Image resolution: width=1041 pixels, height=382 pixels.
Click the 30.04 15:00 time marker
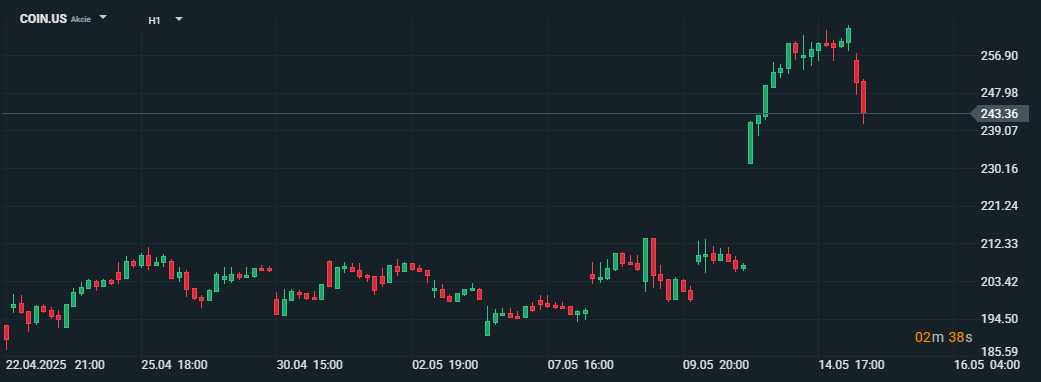pyautogui.click(x=309, y=365)
